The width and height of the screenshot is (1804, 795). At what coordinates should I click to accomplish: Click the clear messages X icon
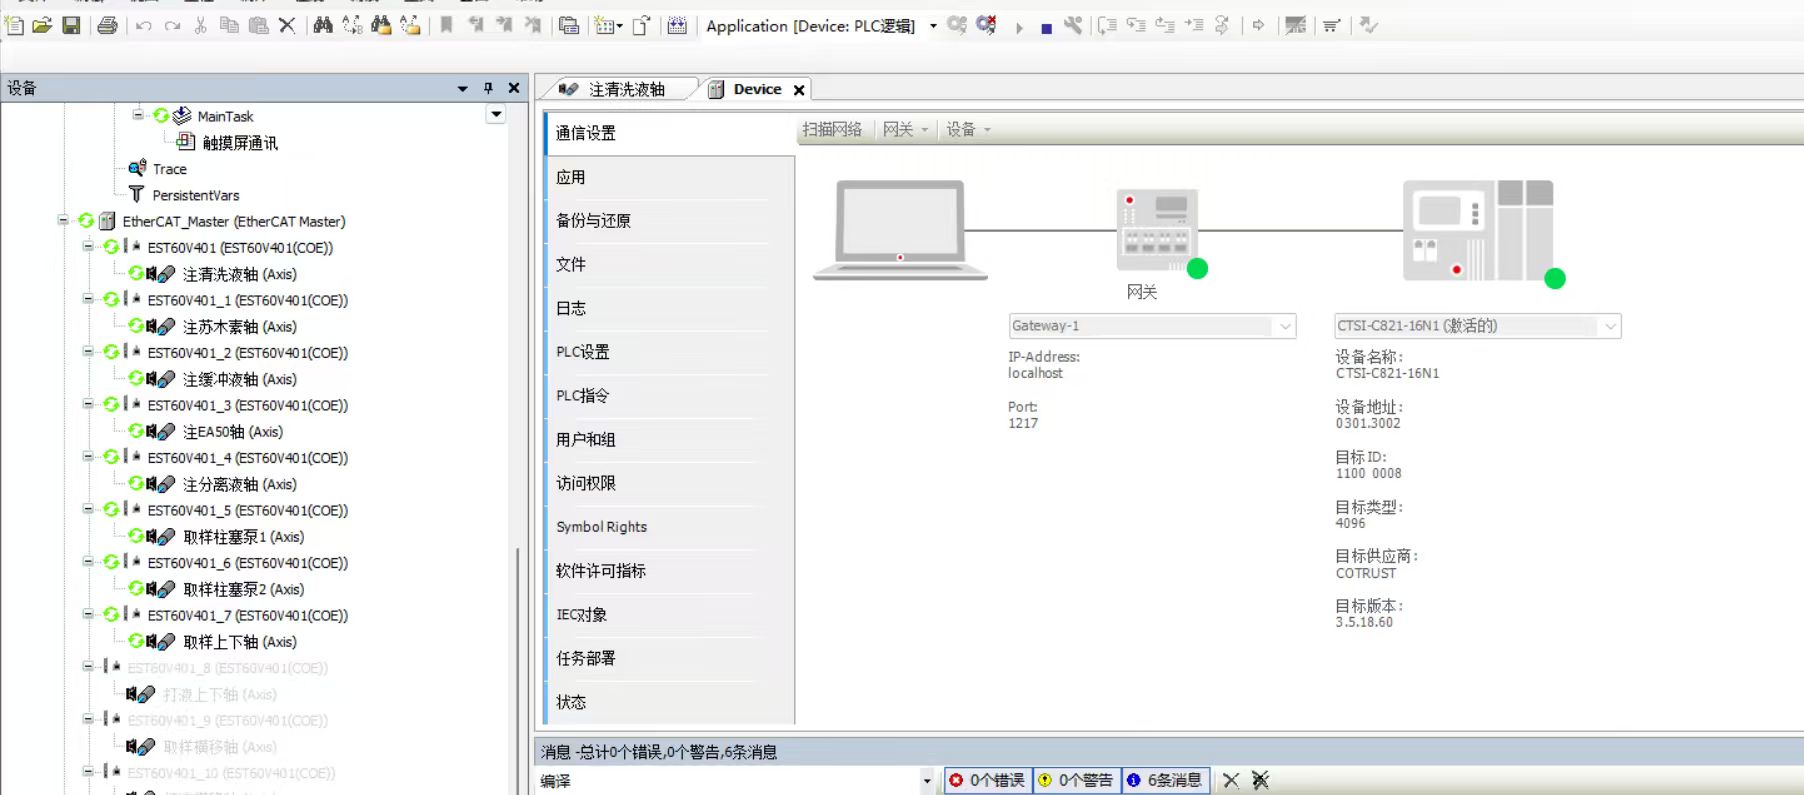(1231, 780)
